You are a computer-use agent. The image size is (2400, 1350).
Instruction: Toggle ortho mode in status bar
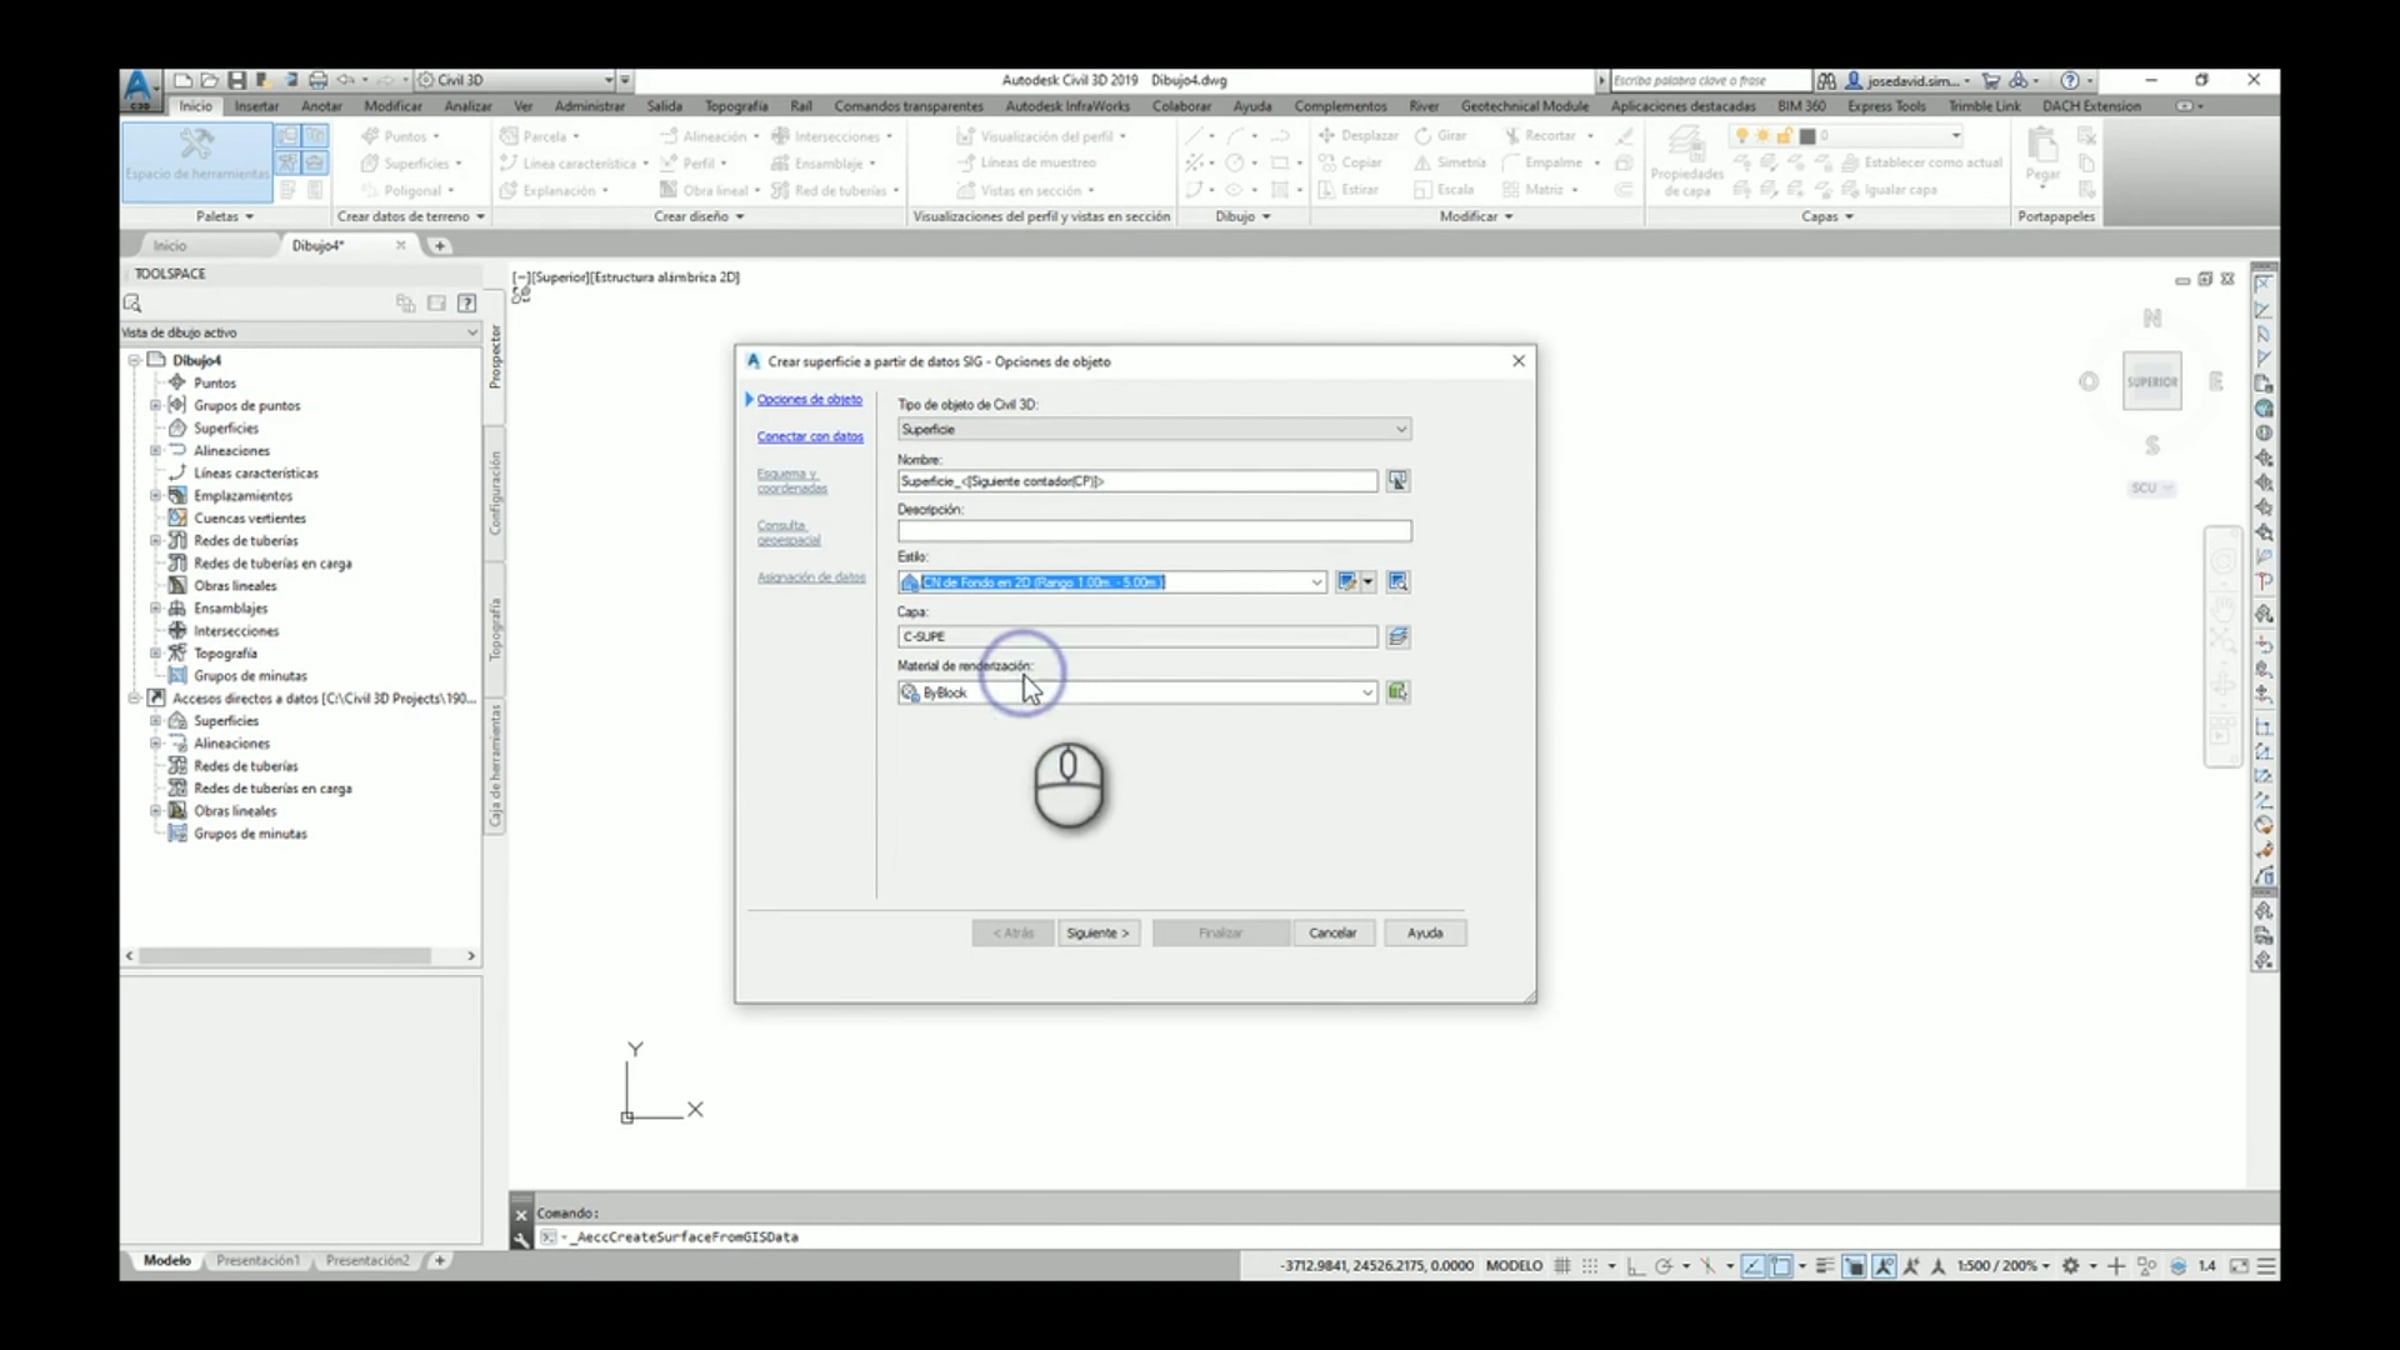click(1635, 1266)
